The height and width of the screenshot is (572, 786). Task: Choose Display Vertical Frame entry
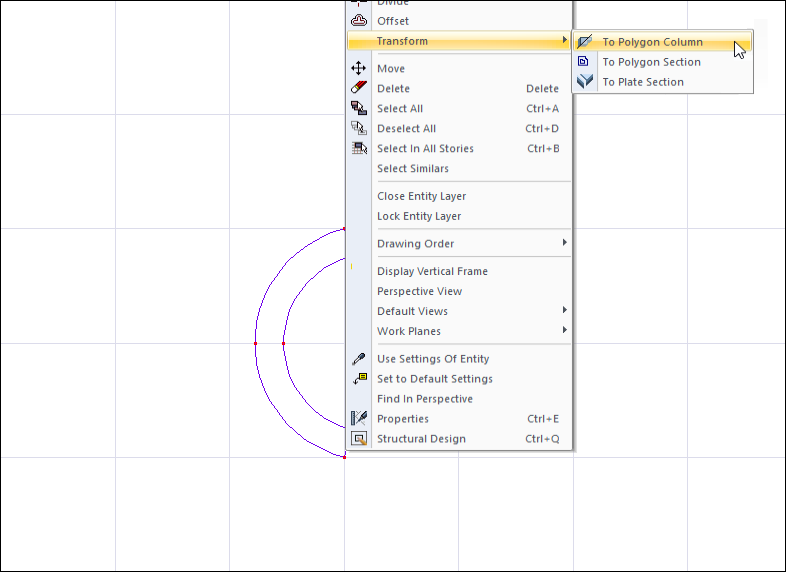(459, 271)
